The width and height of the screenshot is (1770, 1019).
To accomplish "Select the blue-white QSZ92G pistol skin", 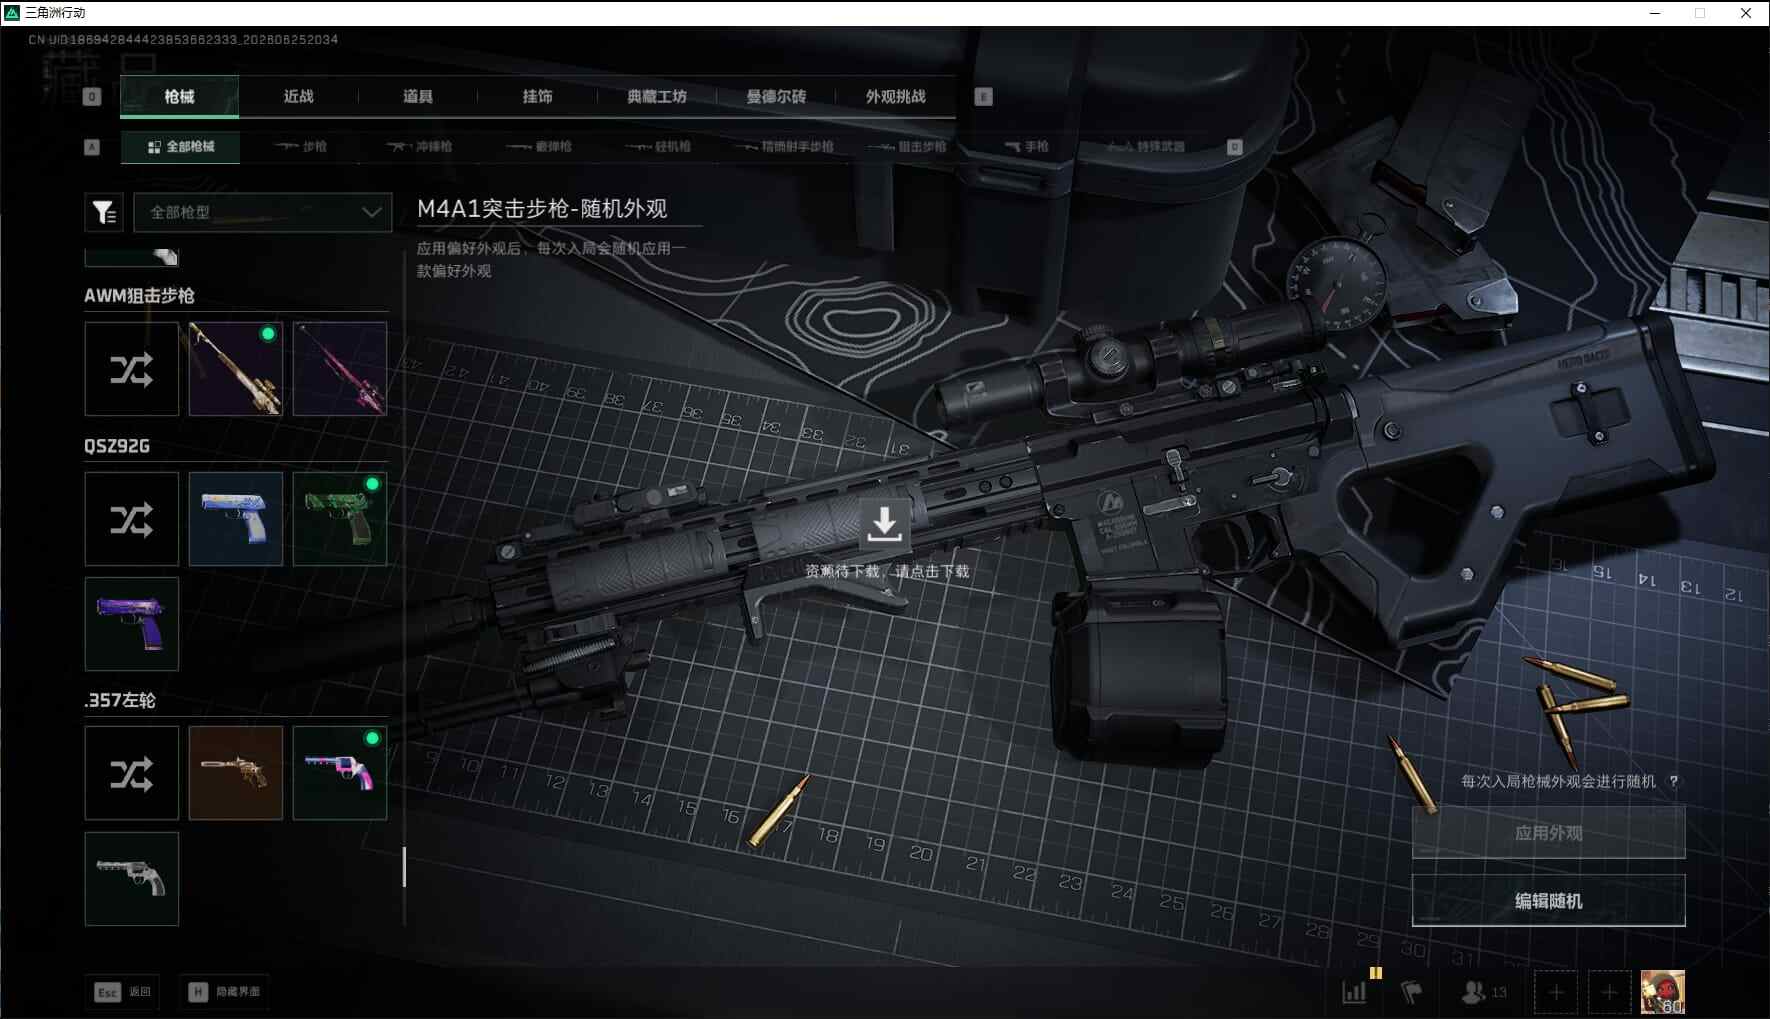I will (236, 519).
